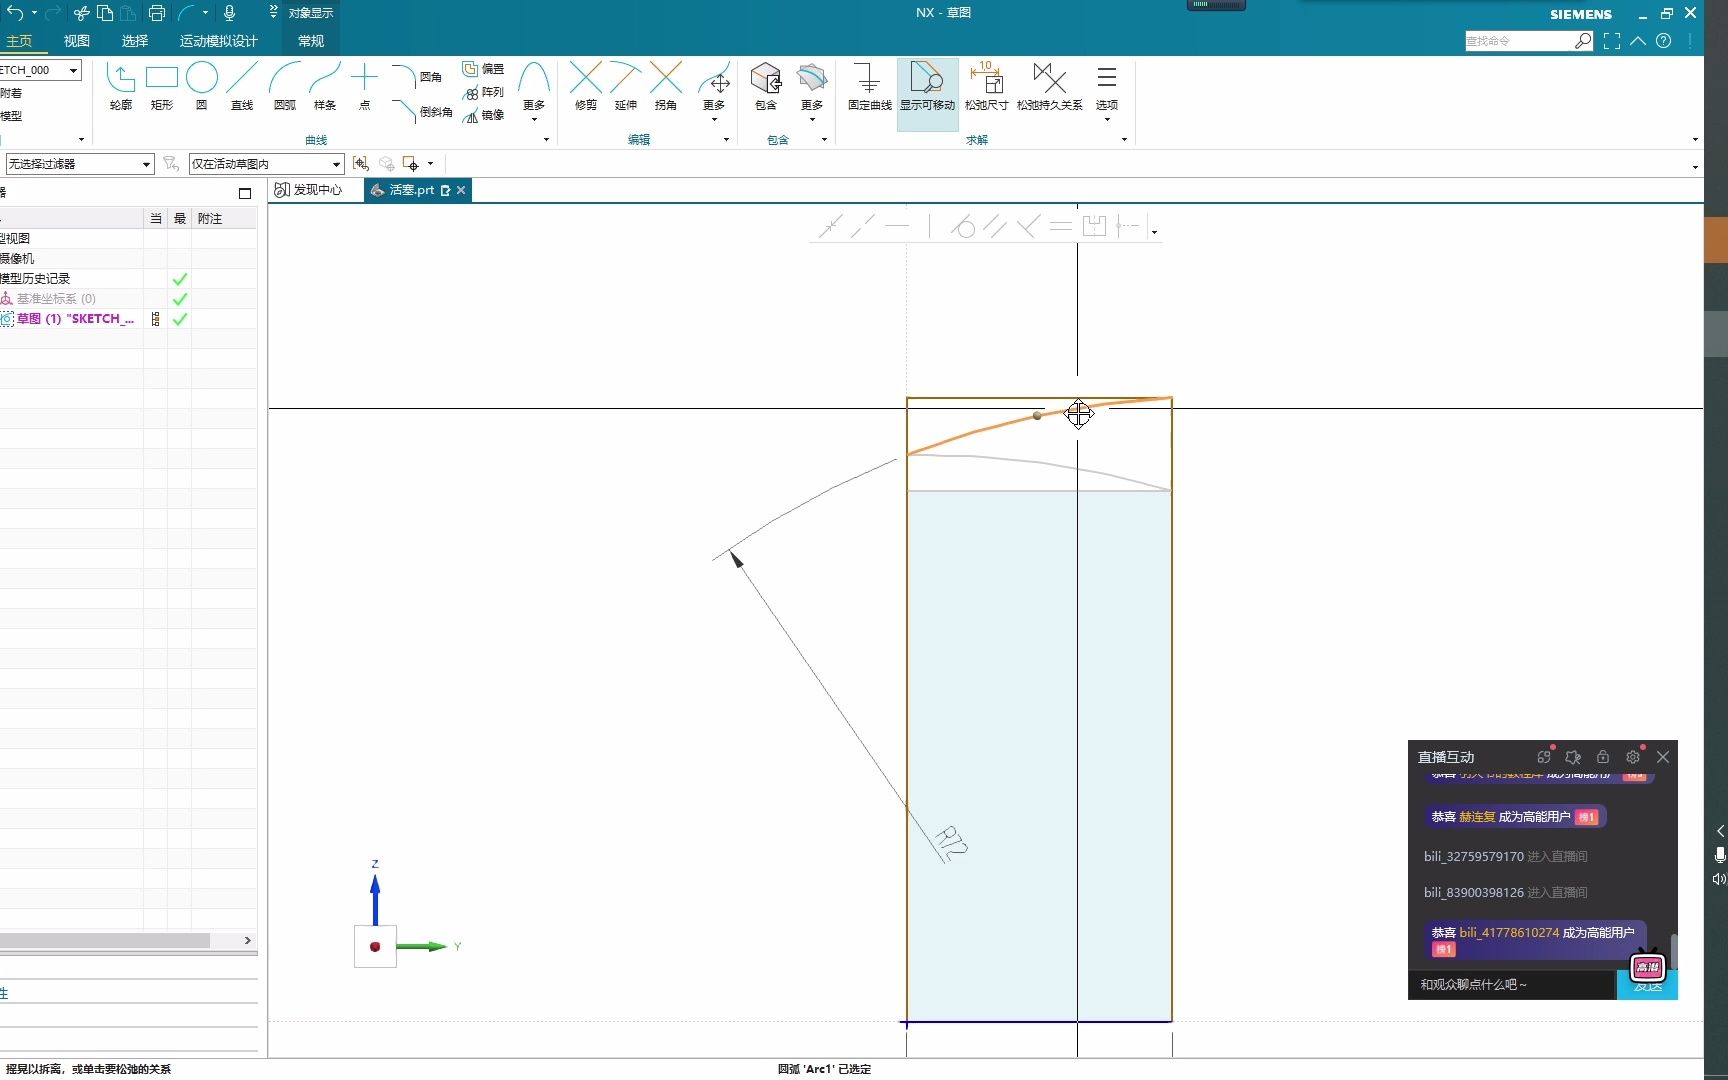Expand 更多 in the 编辑 group
The width and height of the screenshot is (1728, 1080).
coord(714,94)
